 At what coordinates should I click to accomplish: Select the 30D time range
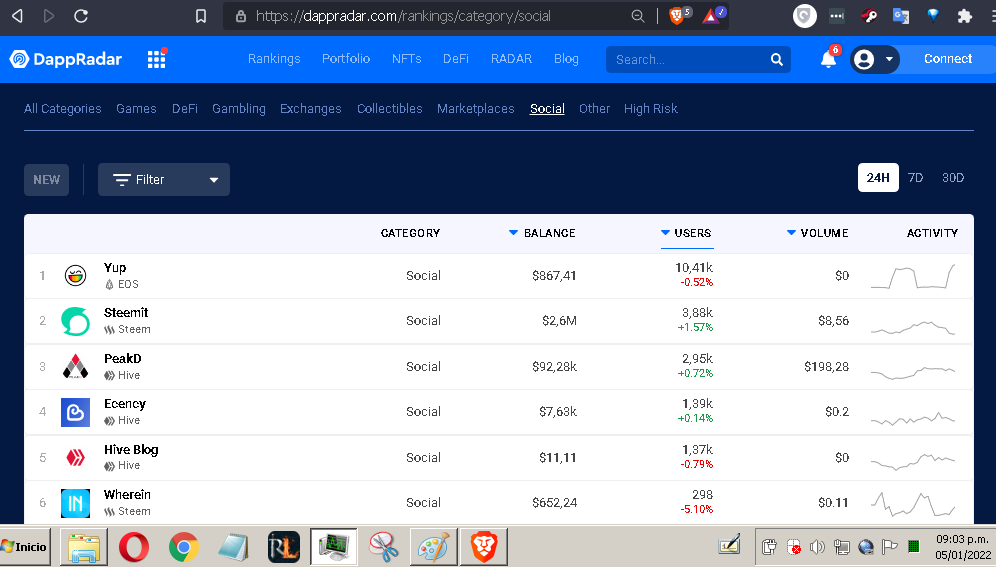953,178
